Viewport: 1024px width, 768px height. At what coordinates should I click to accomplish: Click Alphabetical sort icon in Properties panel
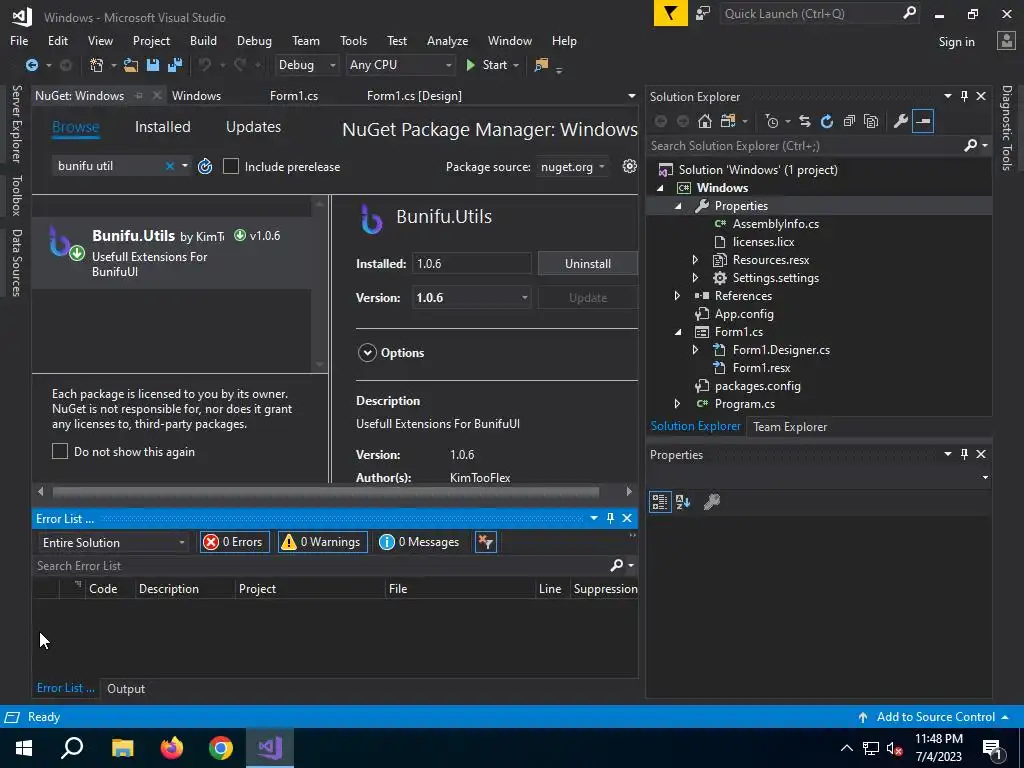click(x=683, y=502)
